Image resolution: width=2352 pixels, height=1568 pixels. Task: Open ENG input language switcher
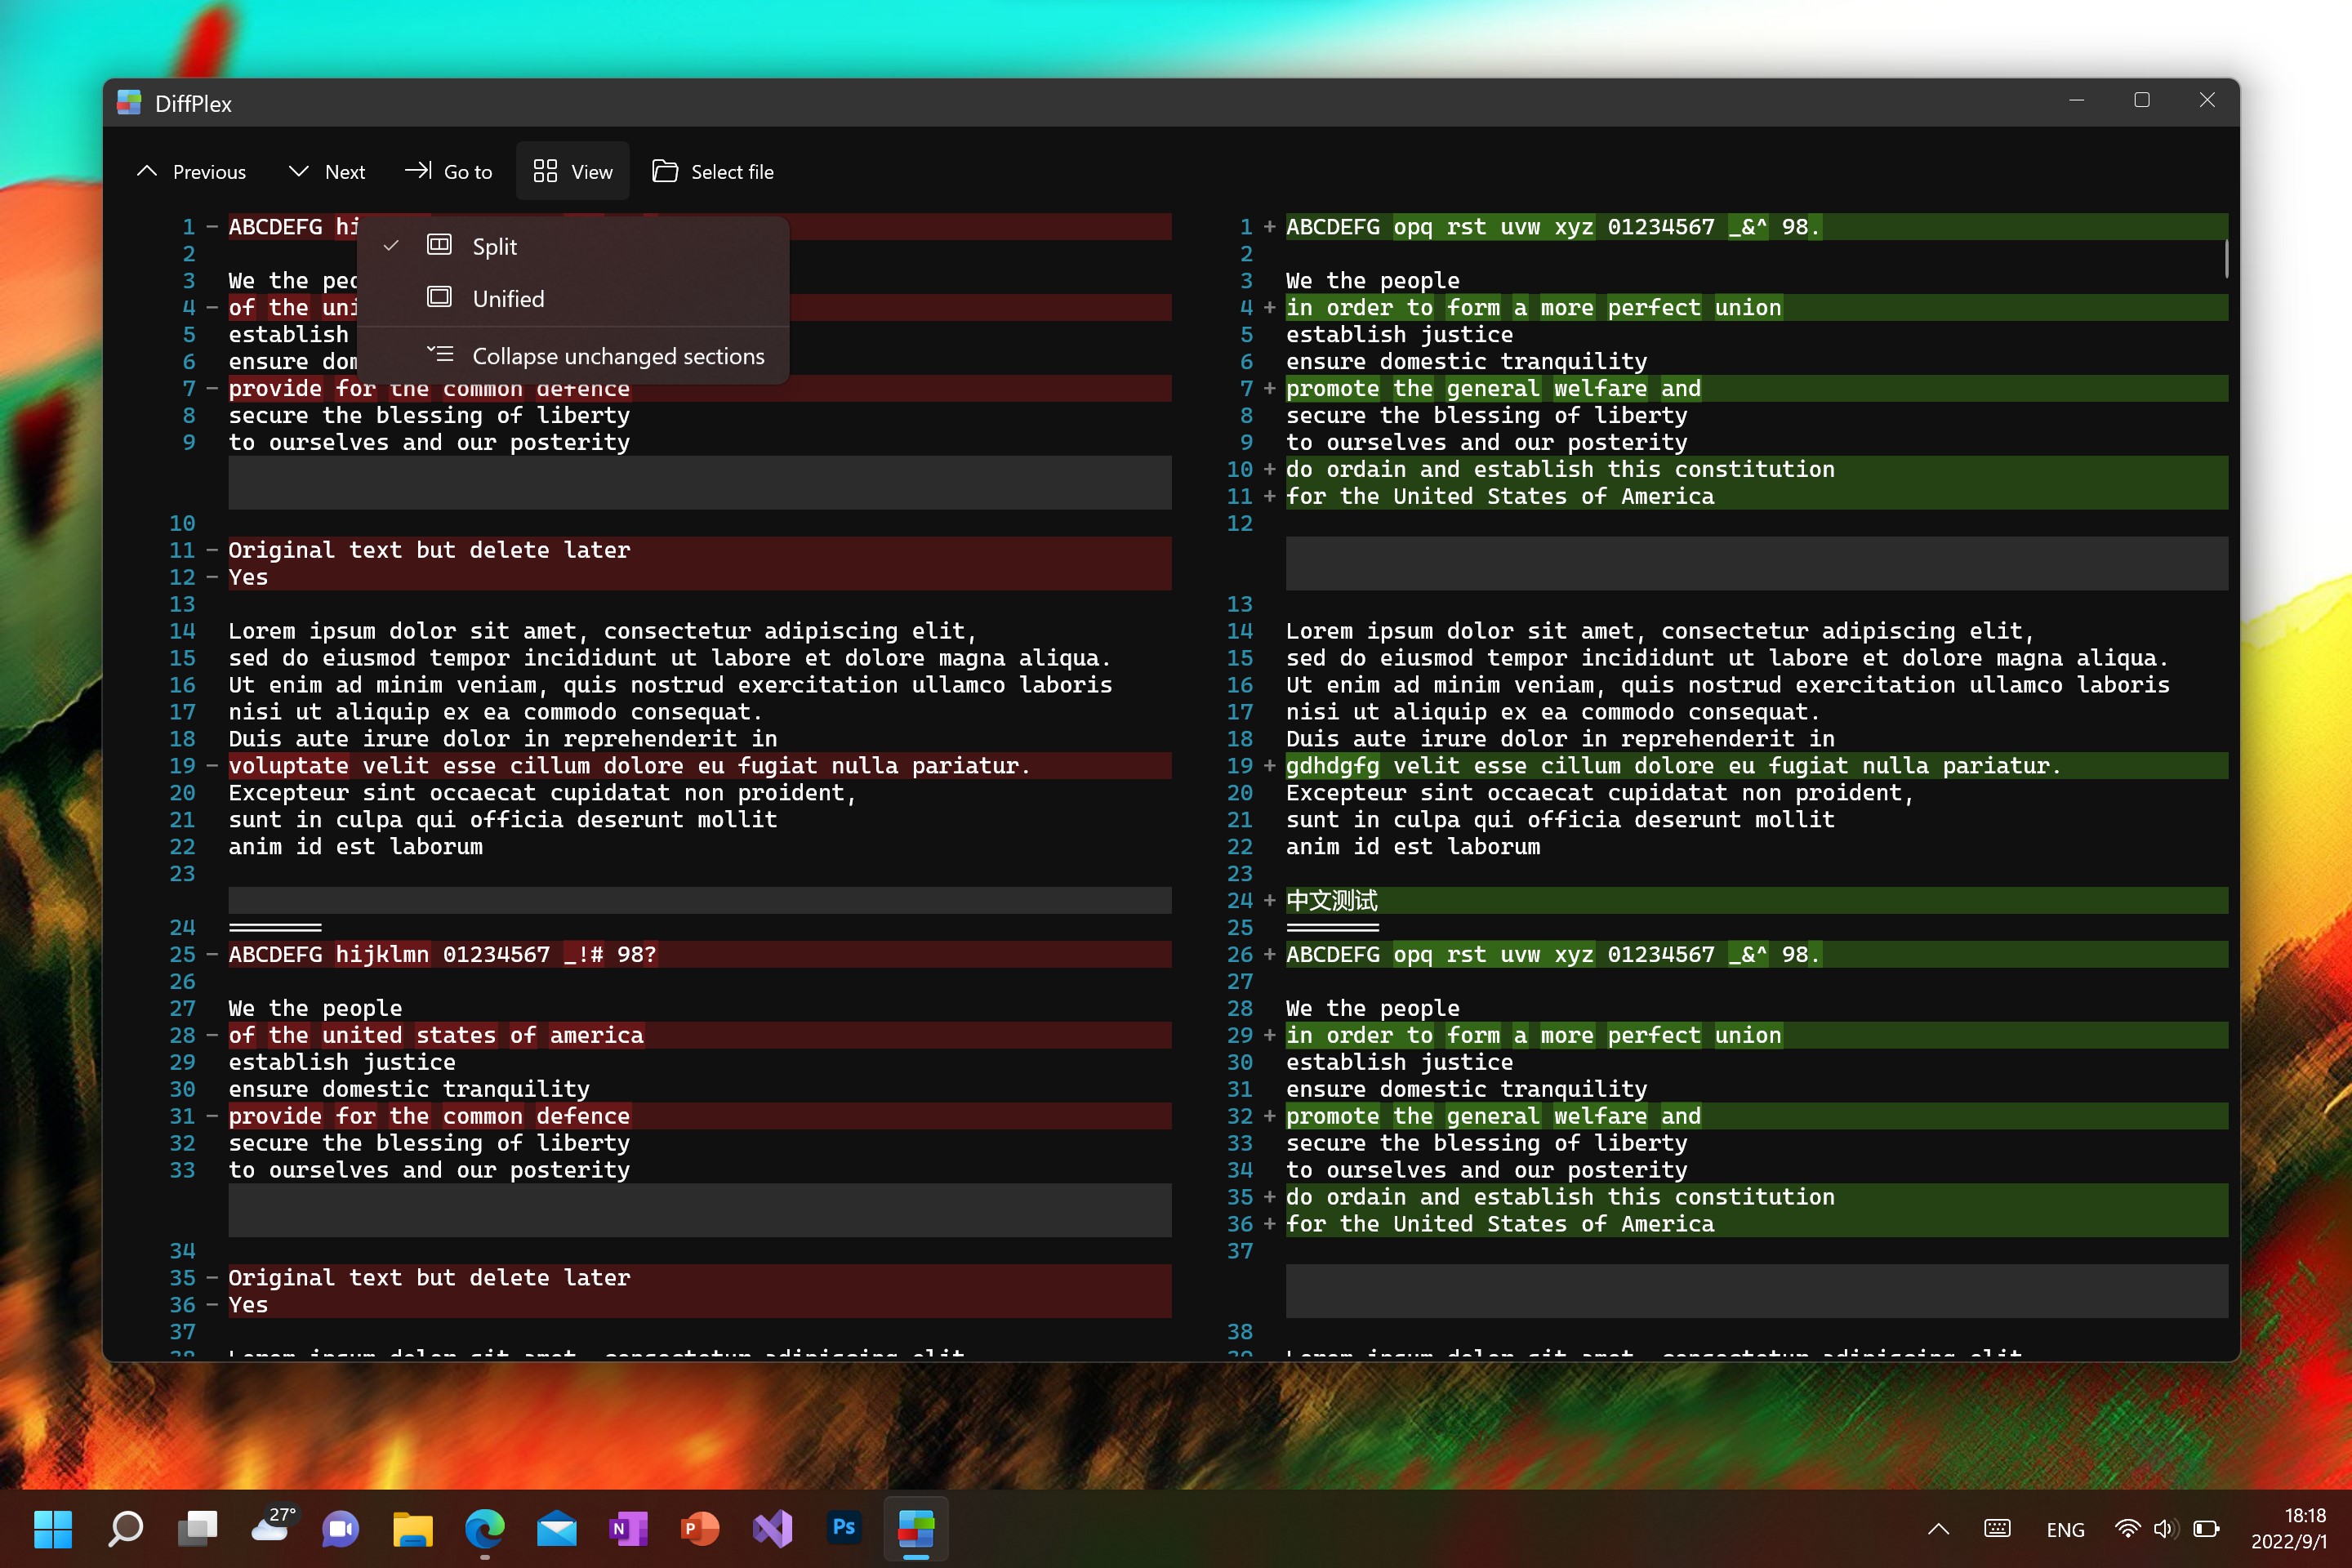point(2065,1530)
